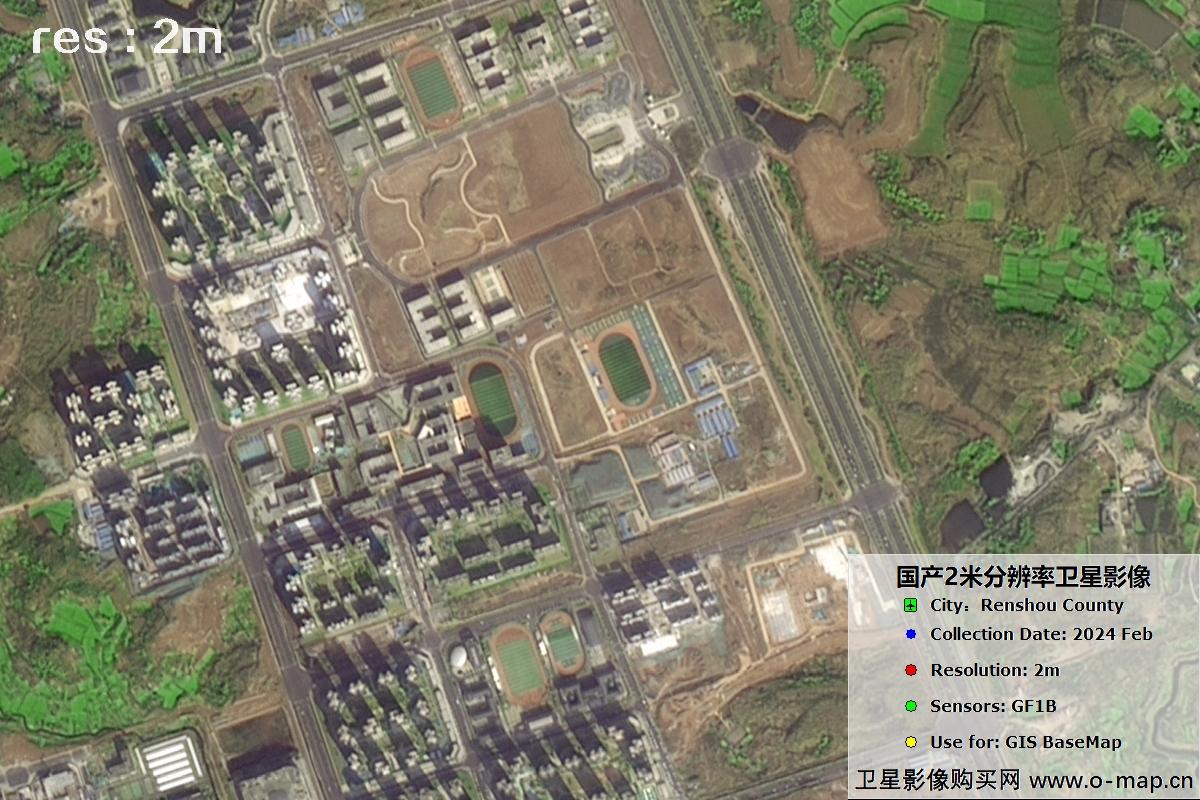Click the topmost green football field
Viewport: 1200px width, 800px height.
(433, 88)
